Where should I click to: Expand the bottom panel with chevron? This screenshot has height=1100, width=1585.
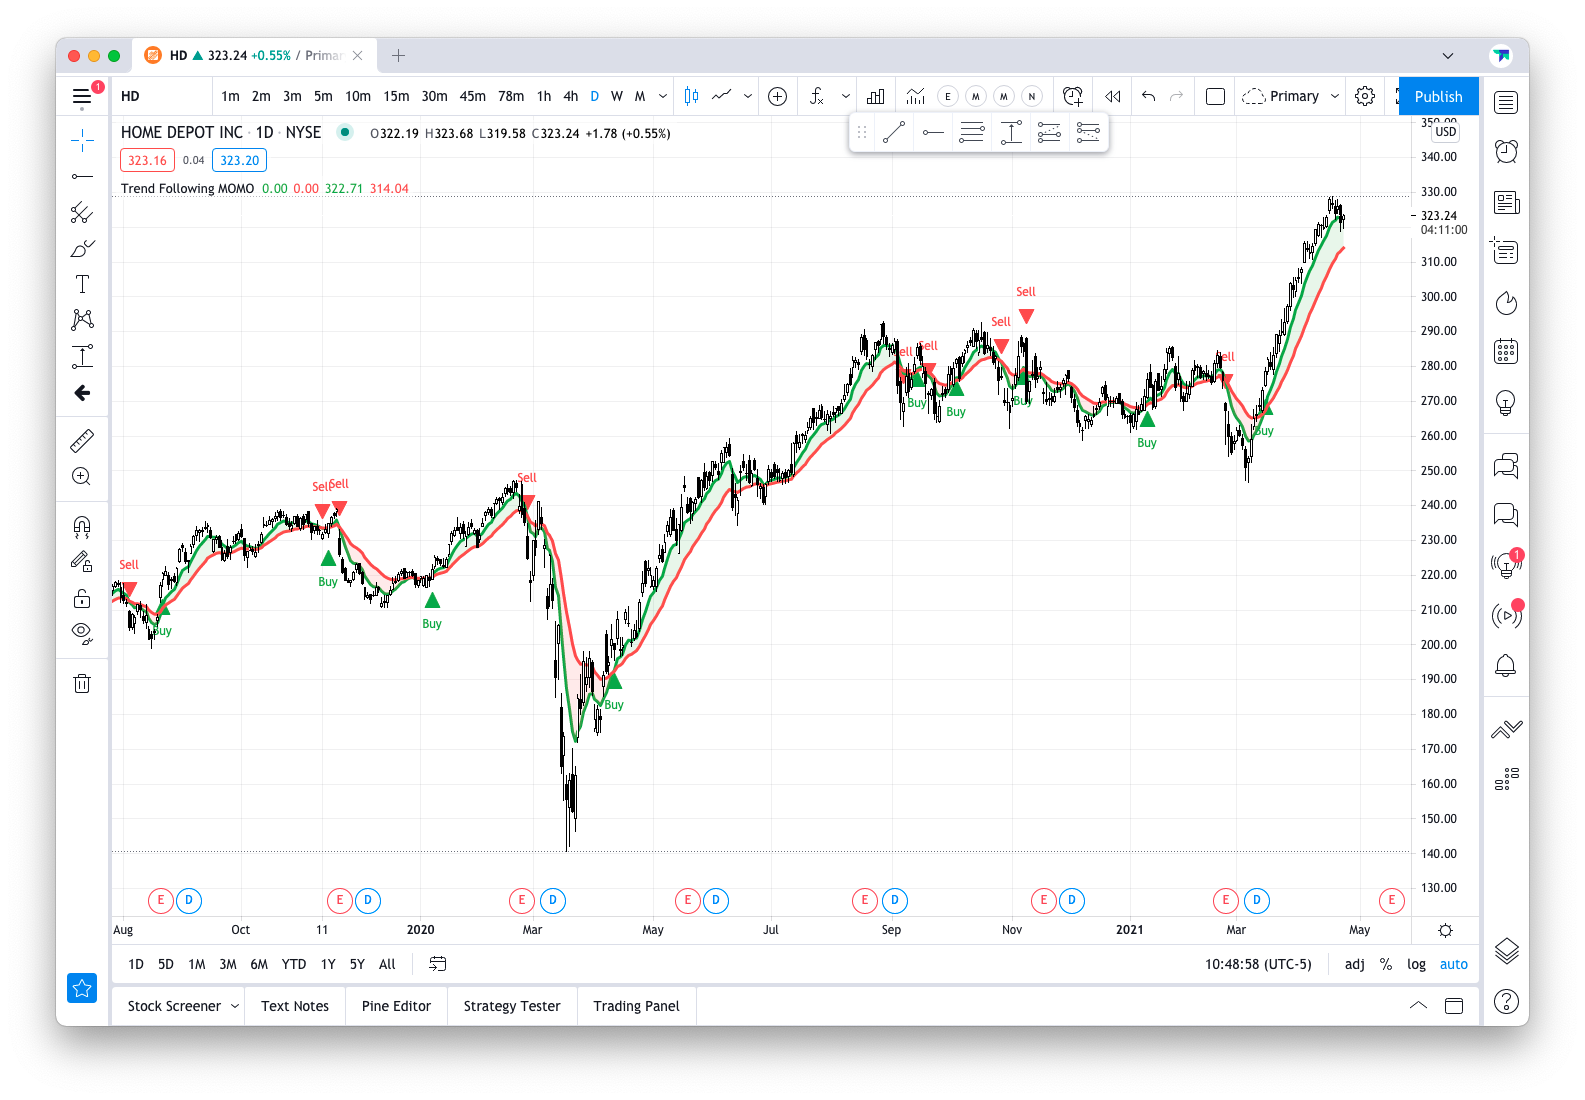[x=1418, y=1006]
